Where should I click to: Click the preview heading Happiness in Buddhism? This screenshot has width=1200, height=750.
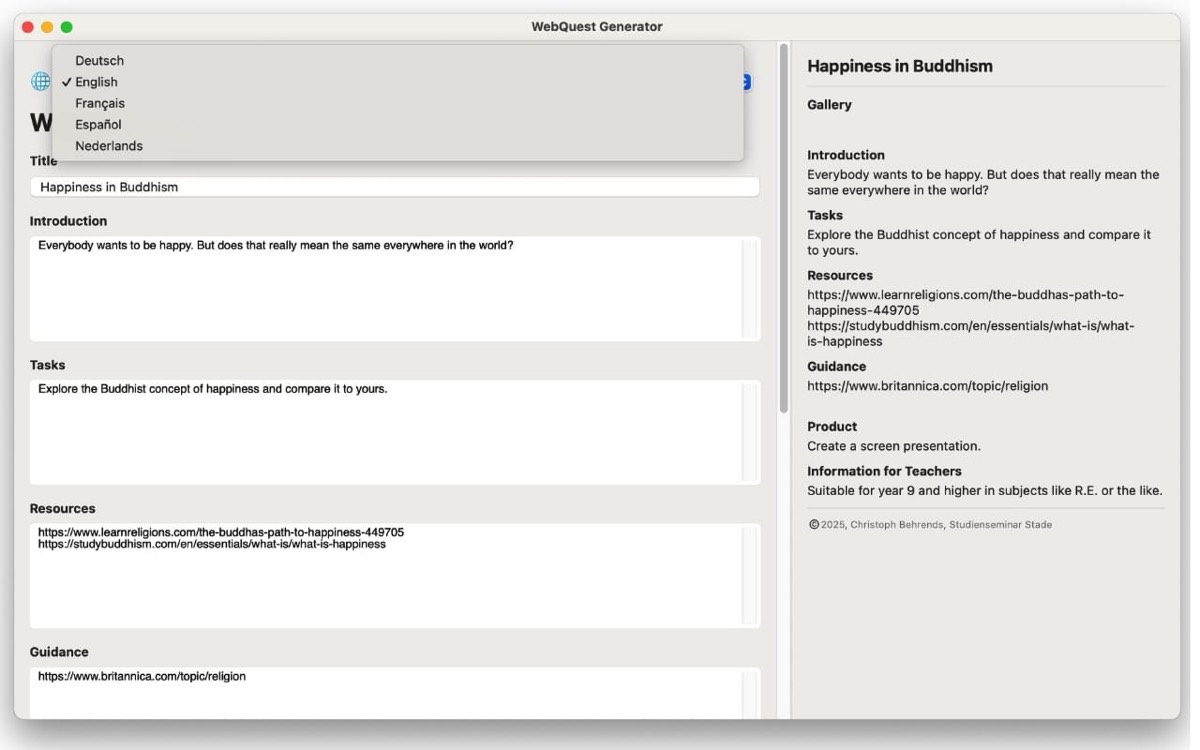pos(900,66)
